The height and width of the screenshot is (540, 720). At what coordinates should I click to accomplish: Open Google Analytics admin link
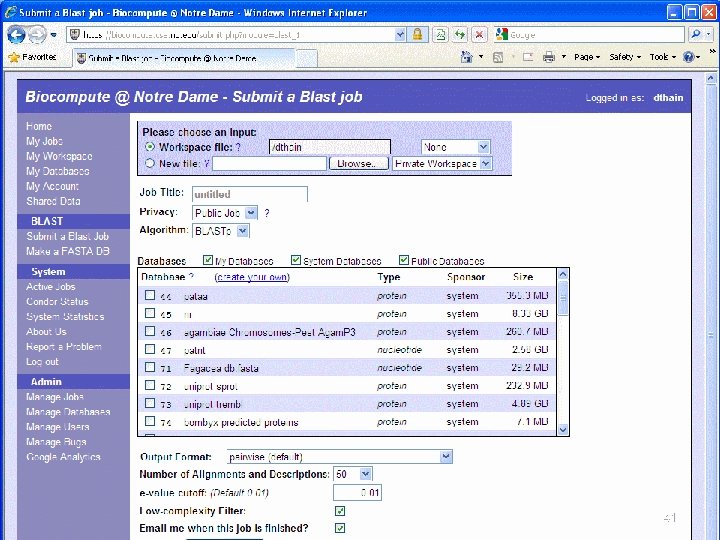[63, 457]
